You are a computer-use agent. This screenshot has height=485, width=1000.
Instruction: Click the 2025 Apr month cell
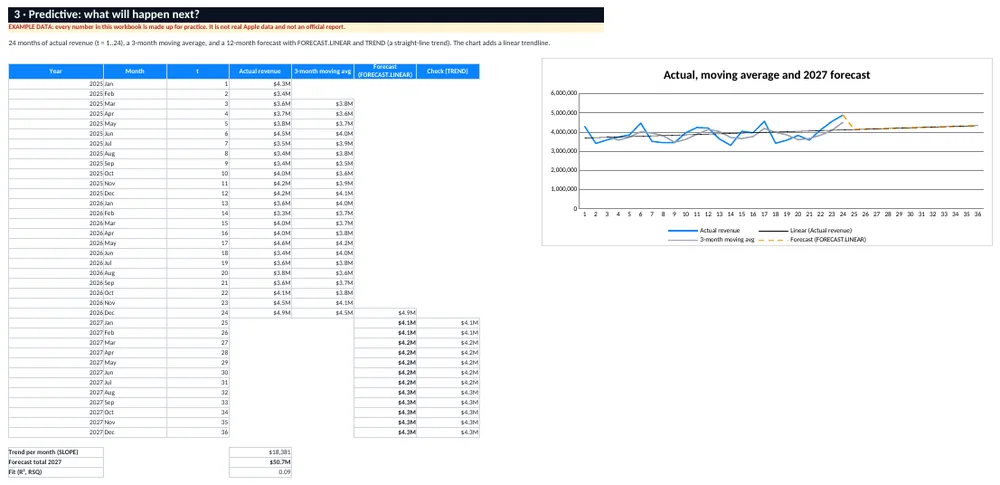135,113
